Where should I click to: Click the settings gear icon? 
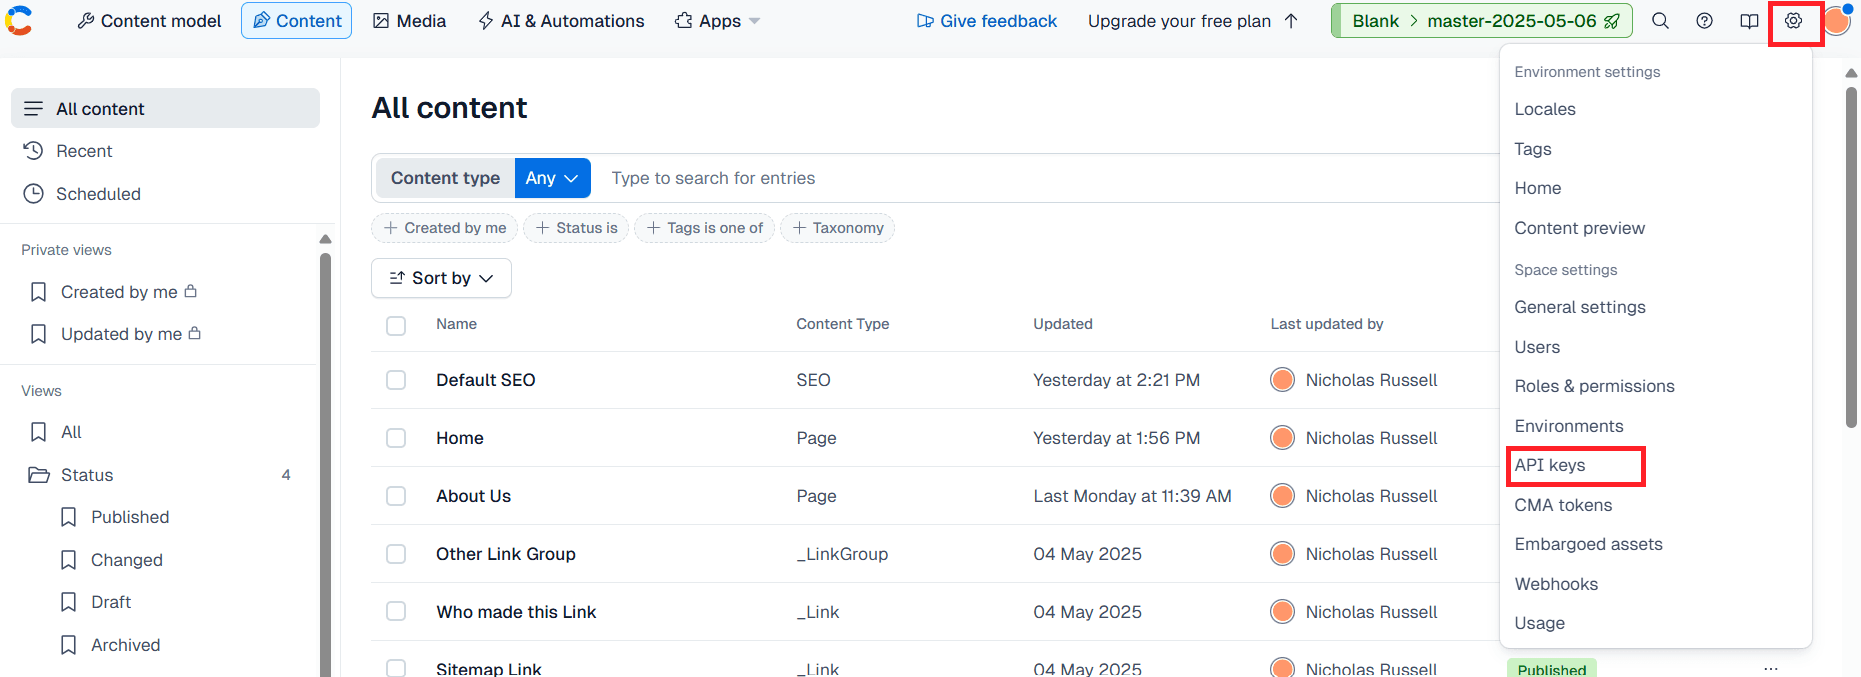(x=1793, y=21)
